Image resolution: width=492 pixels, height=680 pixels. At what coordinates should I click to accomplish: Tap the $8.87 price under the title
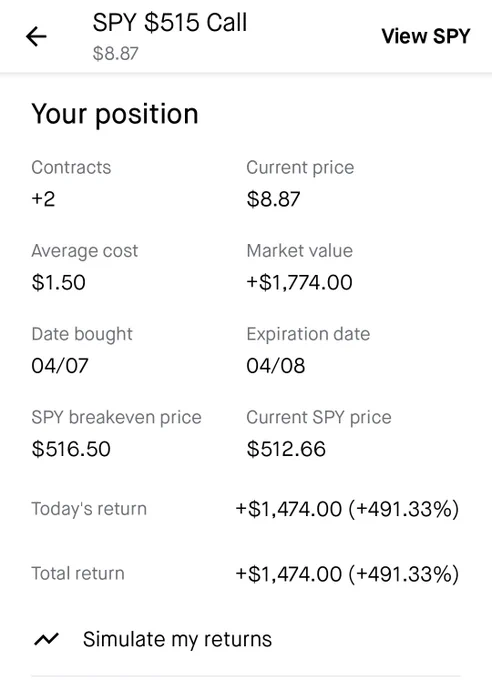tap(115, 53)
